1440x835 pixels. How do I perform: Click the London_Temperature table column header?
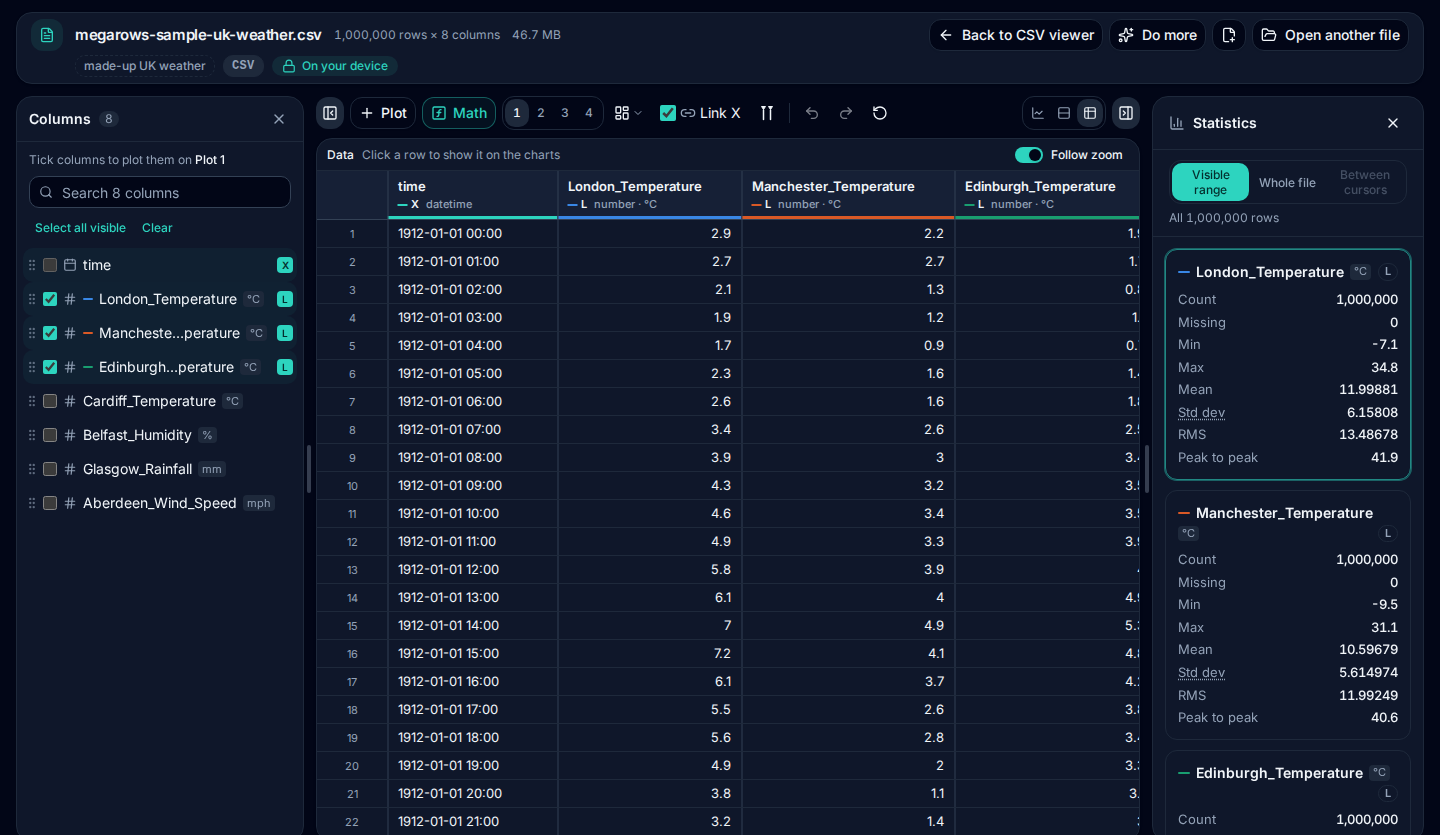click(650, 194)
